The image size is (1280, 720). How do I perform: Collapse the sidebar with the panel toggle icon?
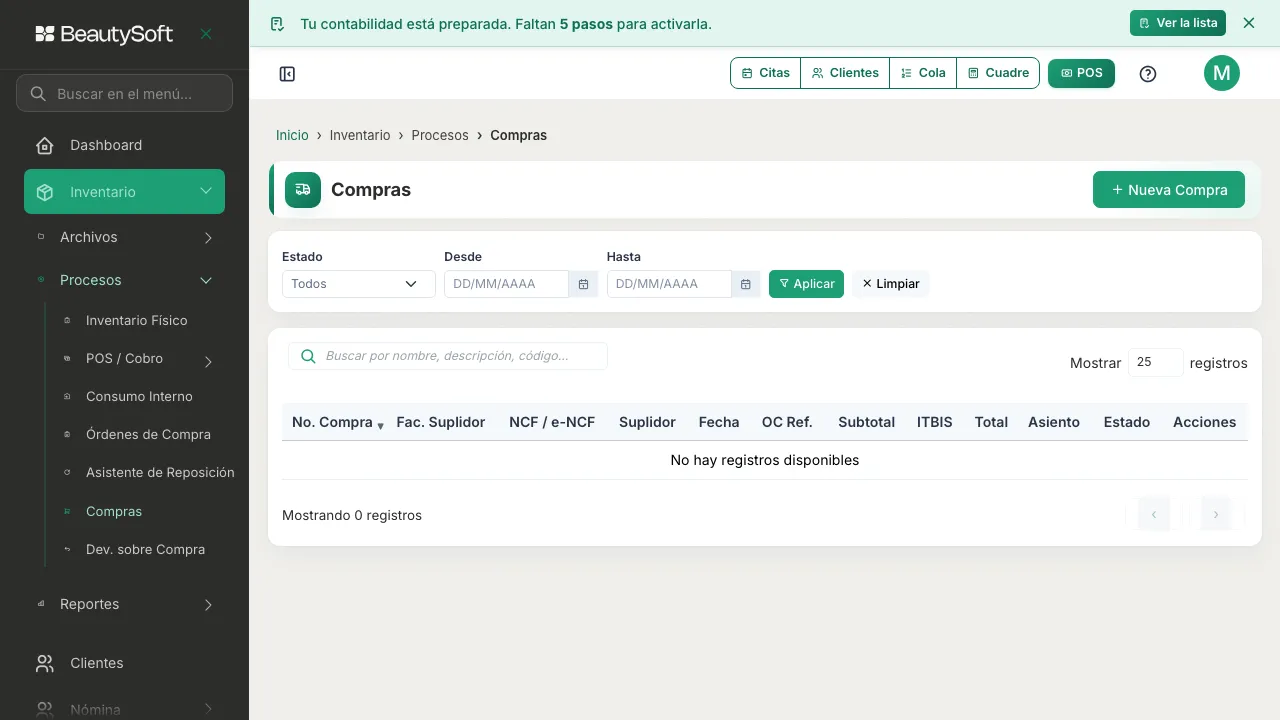(287, 74)
